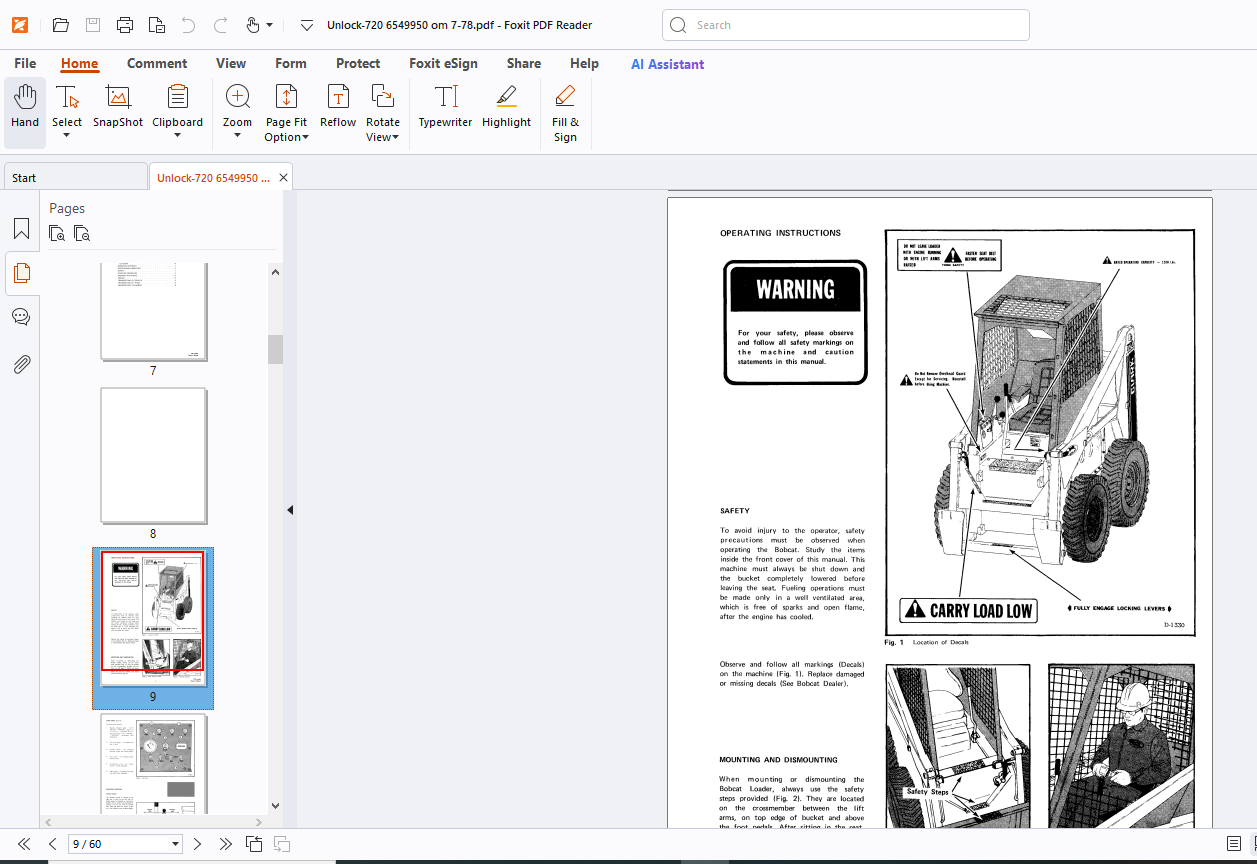This screenshot has width=1257, height=864.
Task: Close the Unlock-720 PDF tab
Action: pyautogui.click(x=283, y=178)
